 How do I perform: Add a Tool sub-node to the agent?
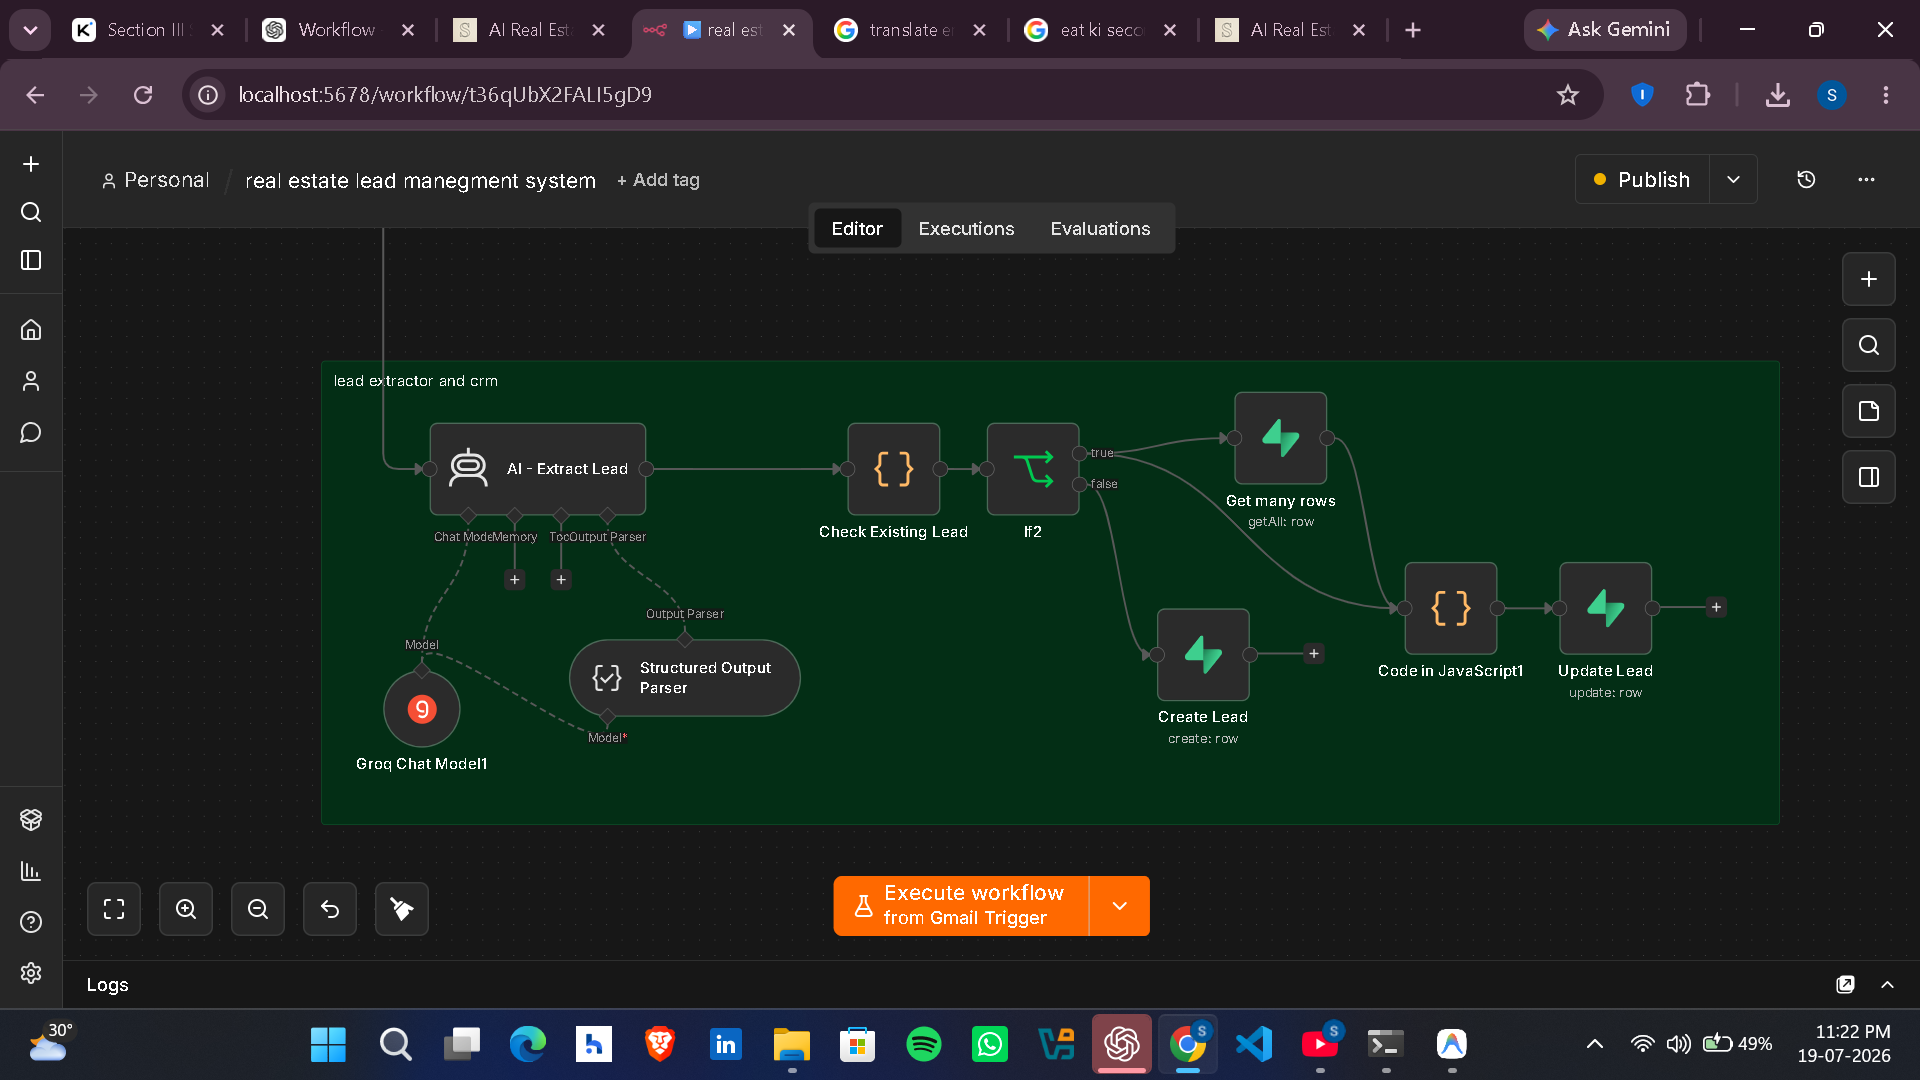[561, 579]
